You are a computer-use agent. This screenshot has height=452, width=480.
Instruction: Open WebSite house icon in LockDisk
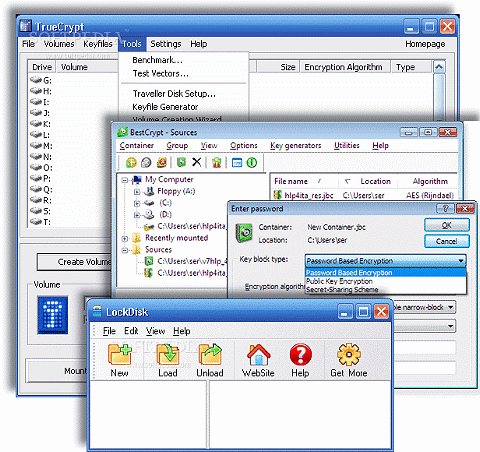tap(258, 354)
